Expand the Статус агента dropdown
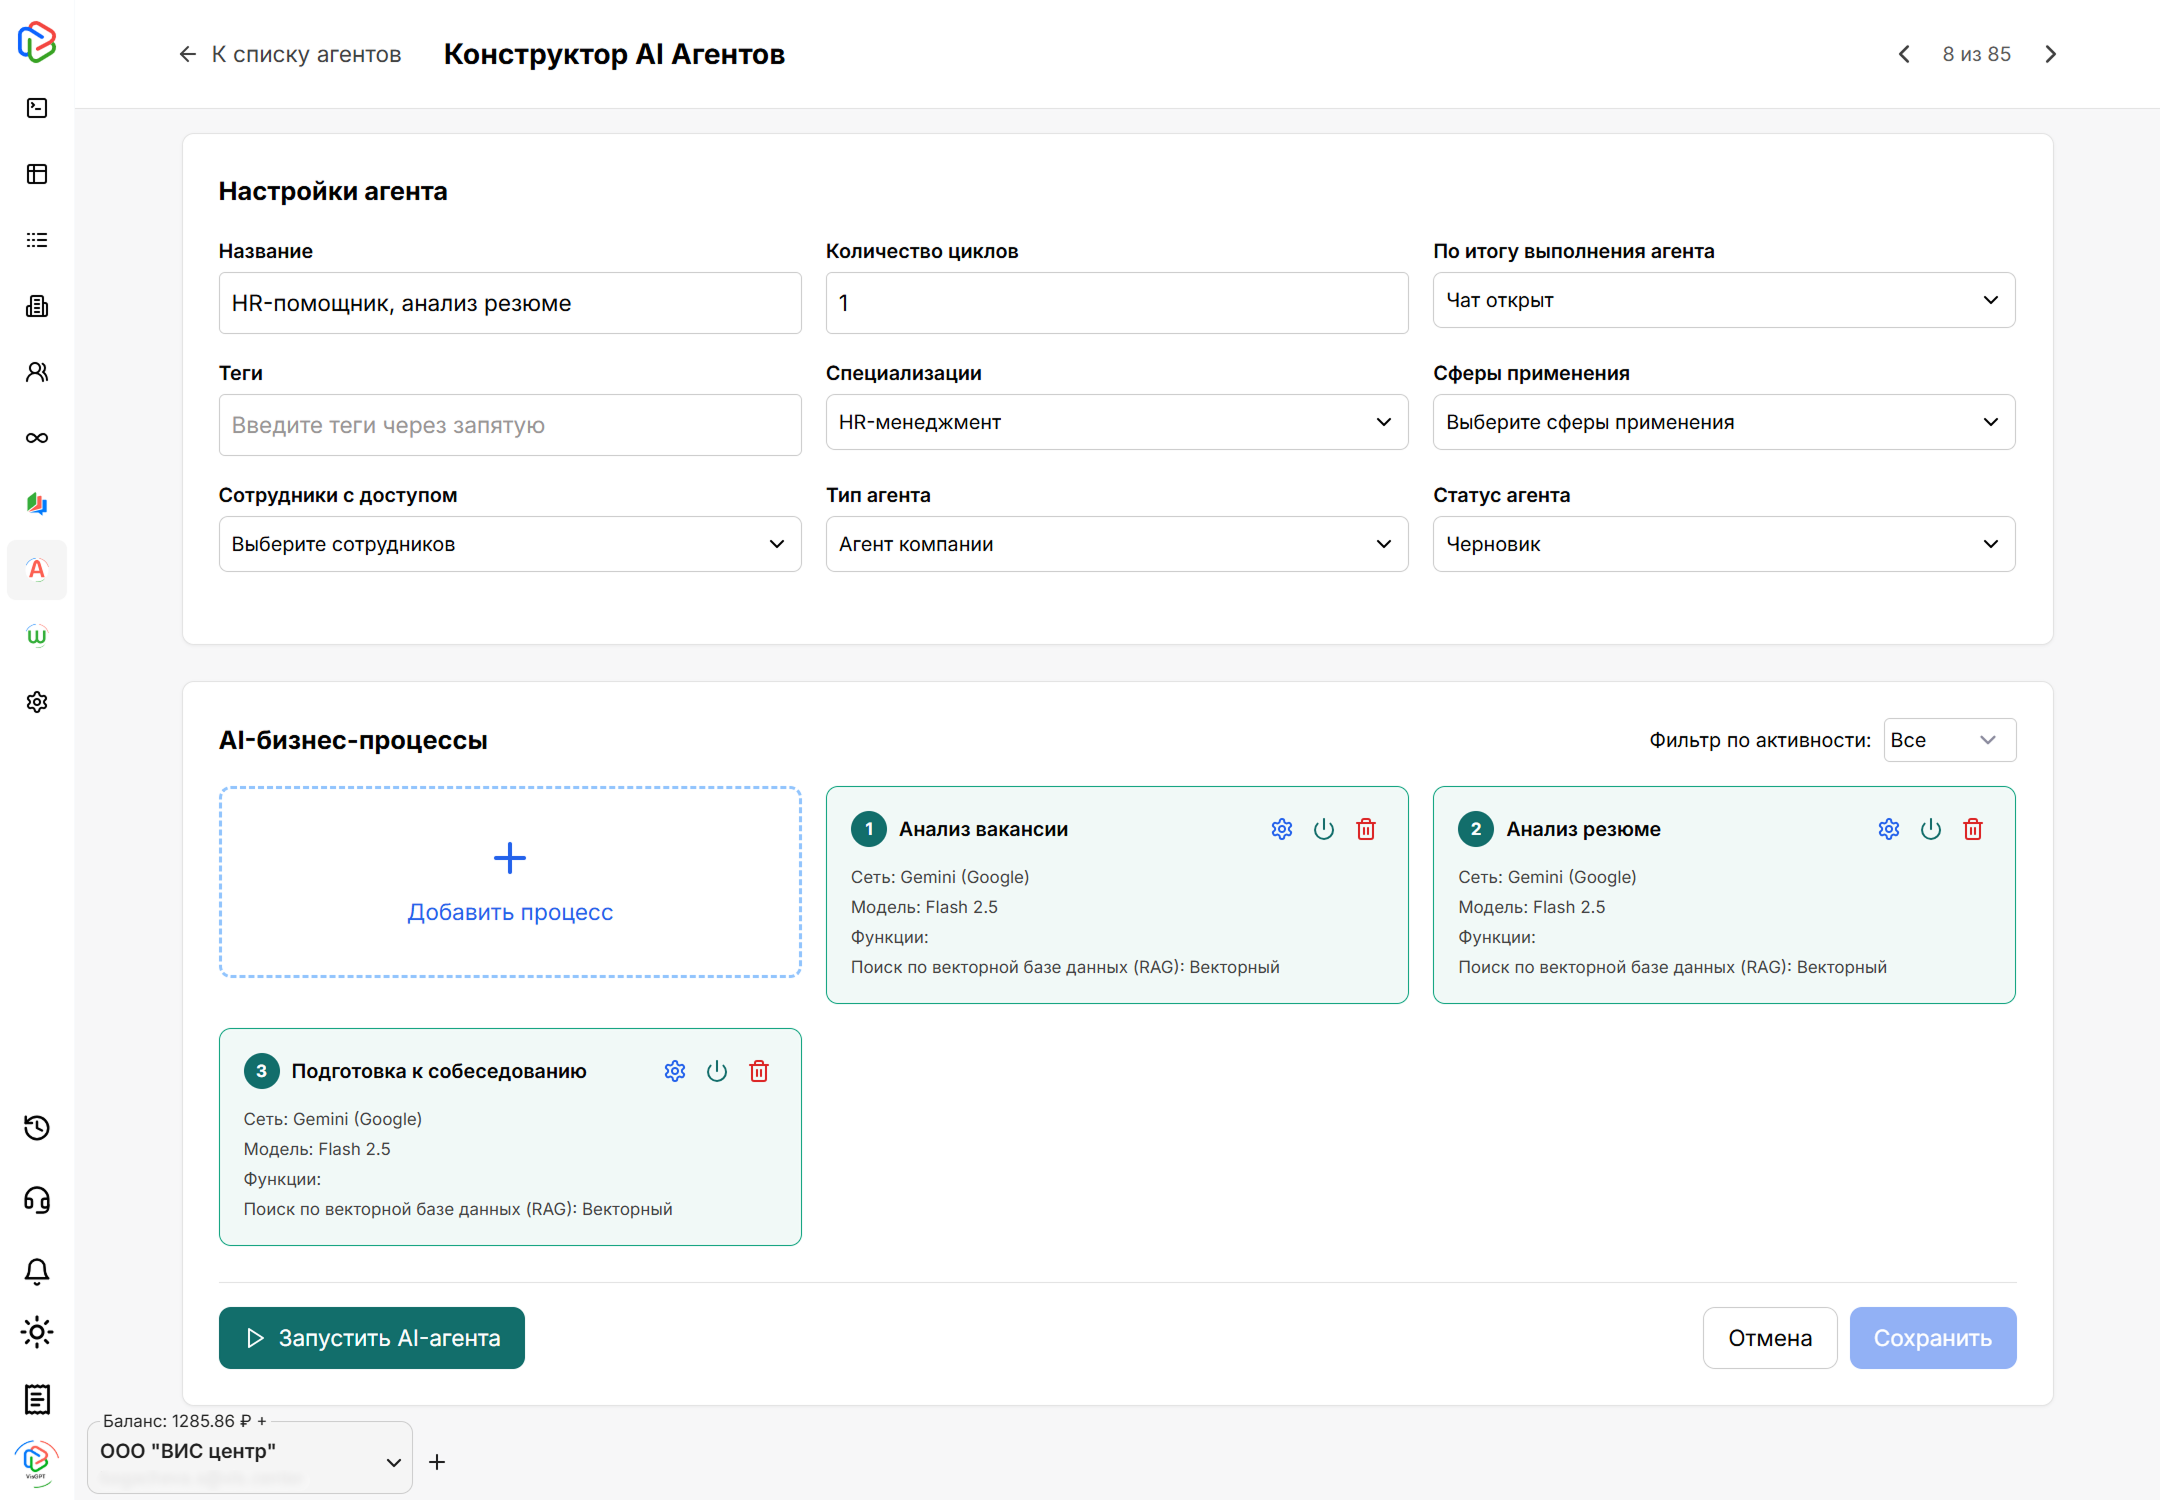Screen dimensions: 2160x1500 (1723, 543)
